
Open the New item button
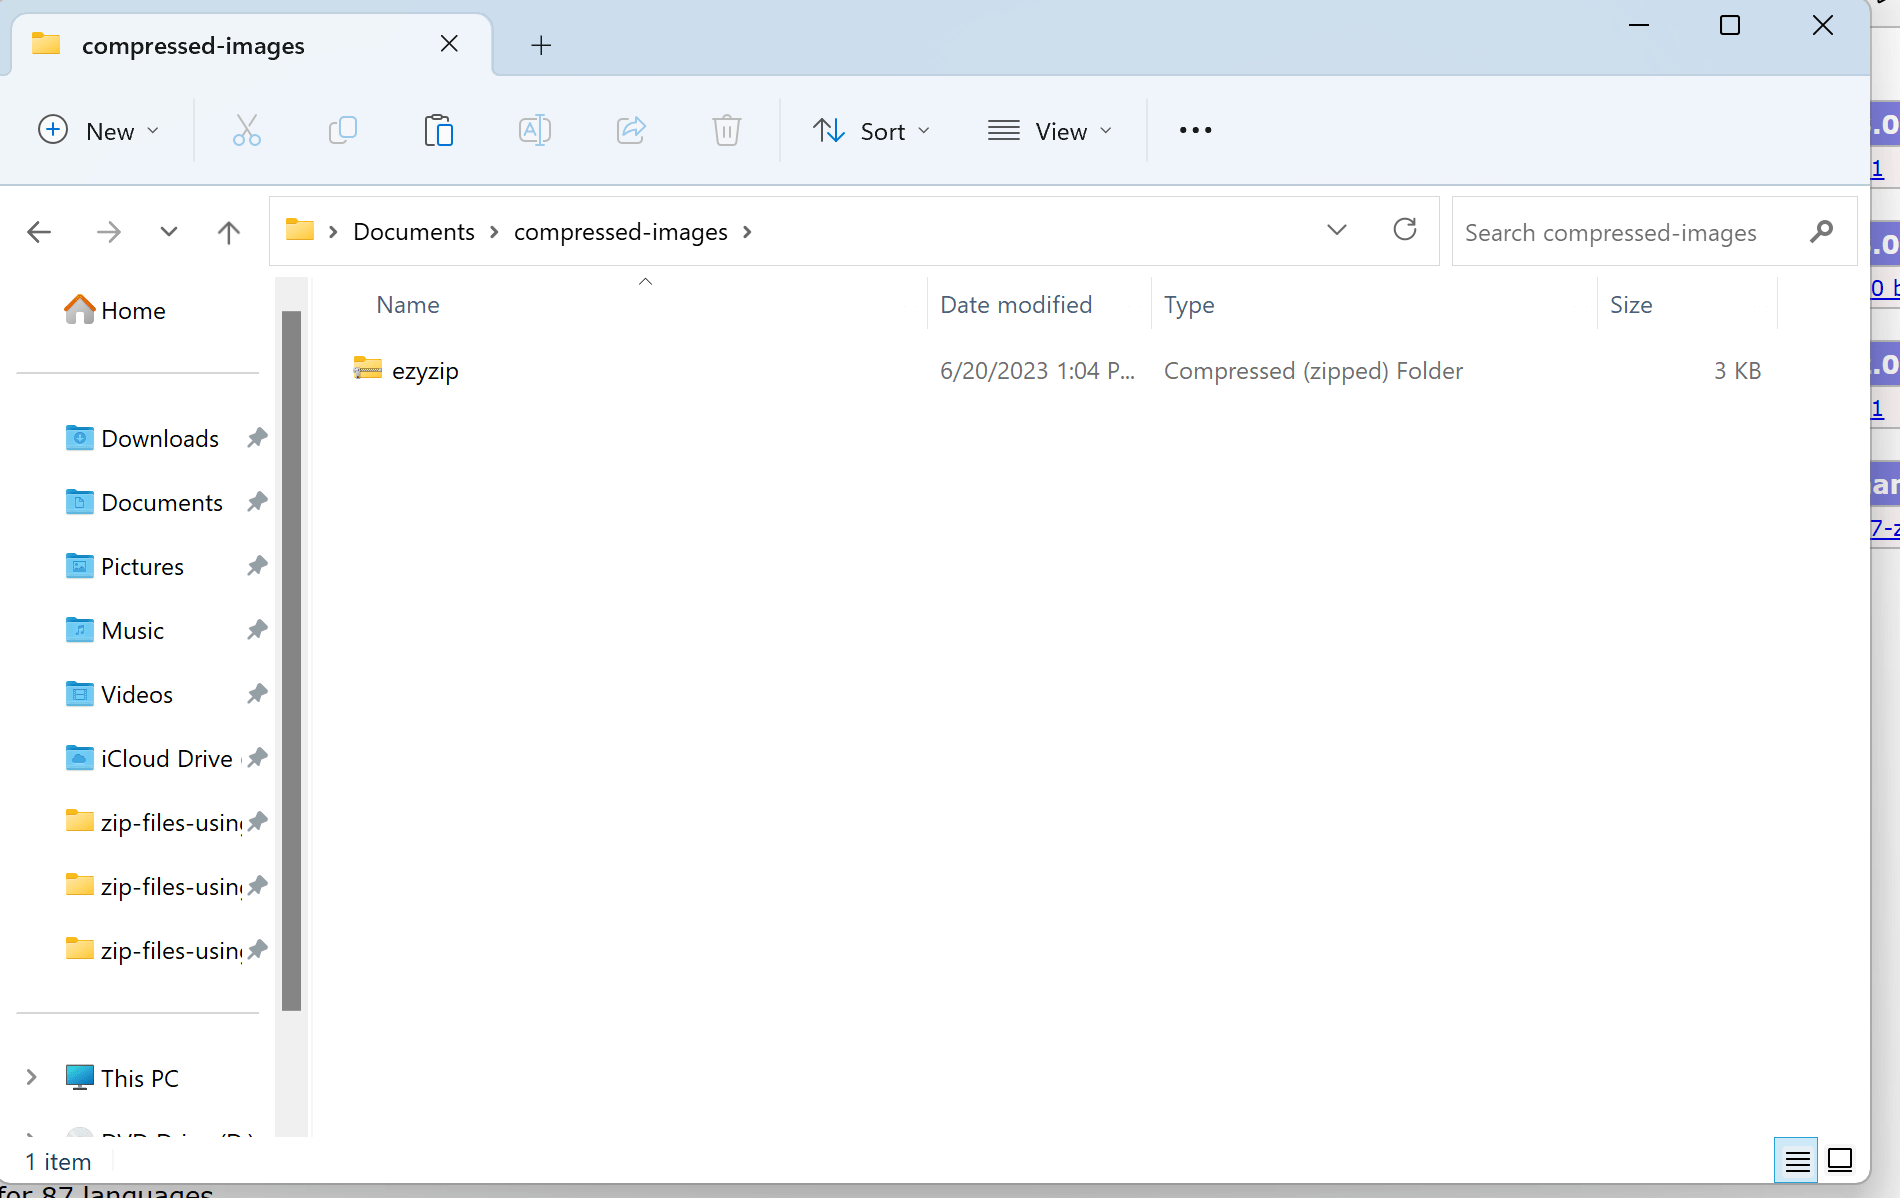[x=99, y=130]
